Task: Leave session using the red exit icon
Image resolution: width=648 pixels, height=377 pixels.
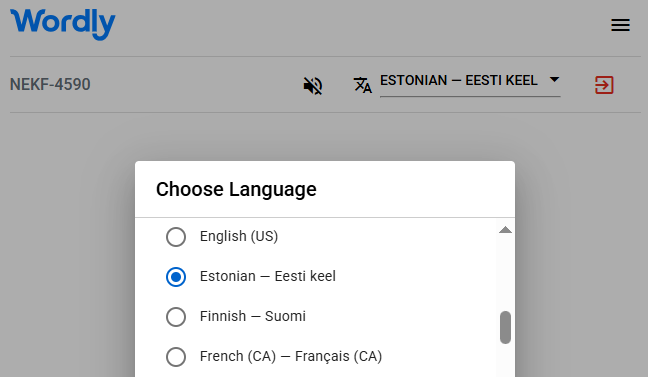Action: pos(604,85)
